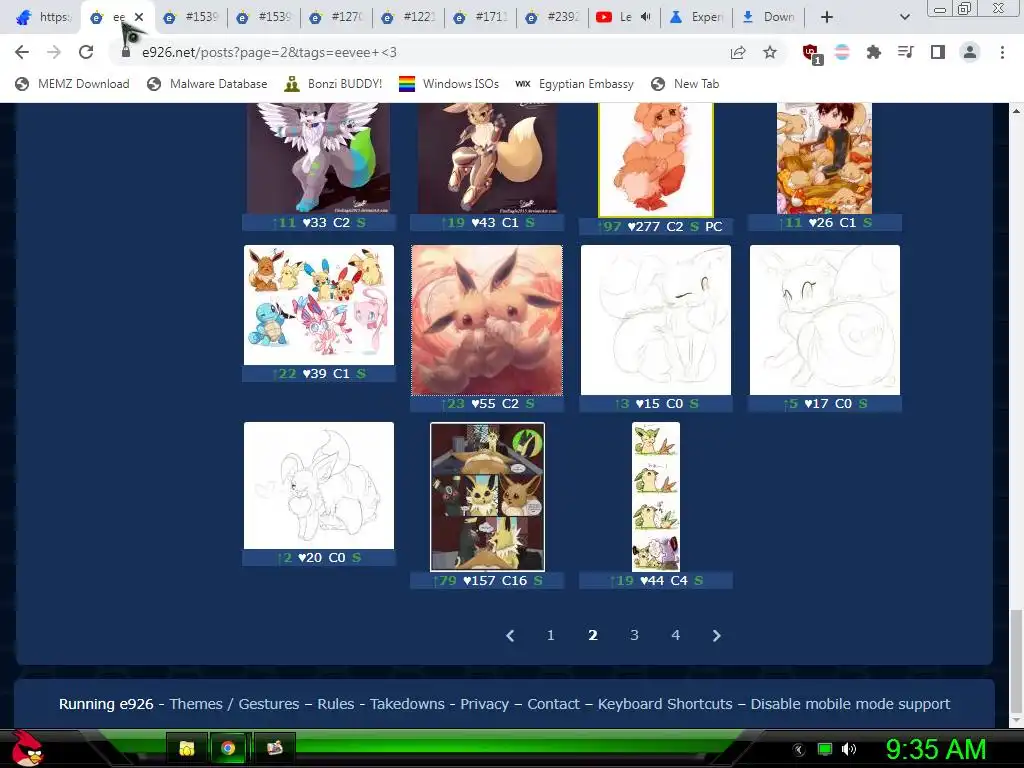Open the two-Eevee pink artwork thumbnail
Screen dimensions: 1024x768
point(487,320)
